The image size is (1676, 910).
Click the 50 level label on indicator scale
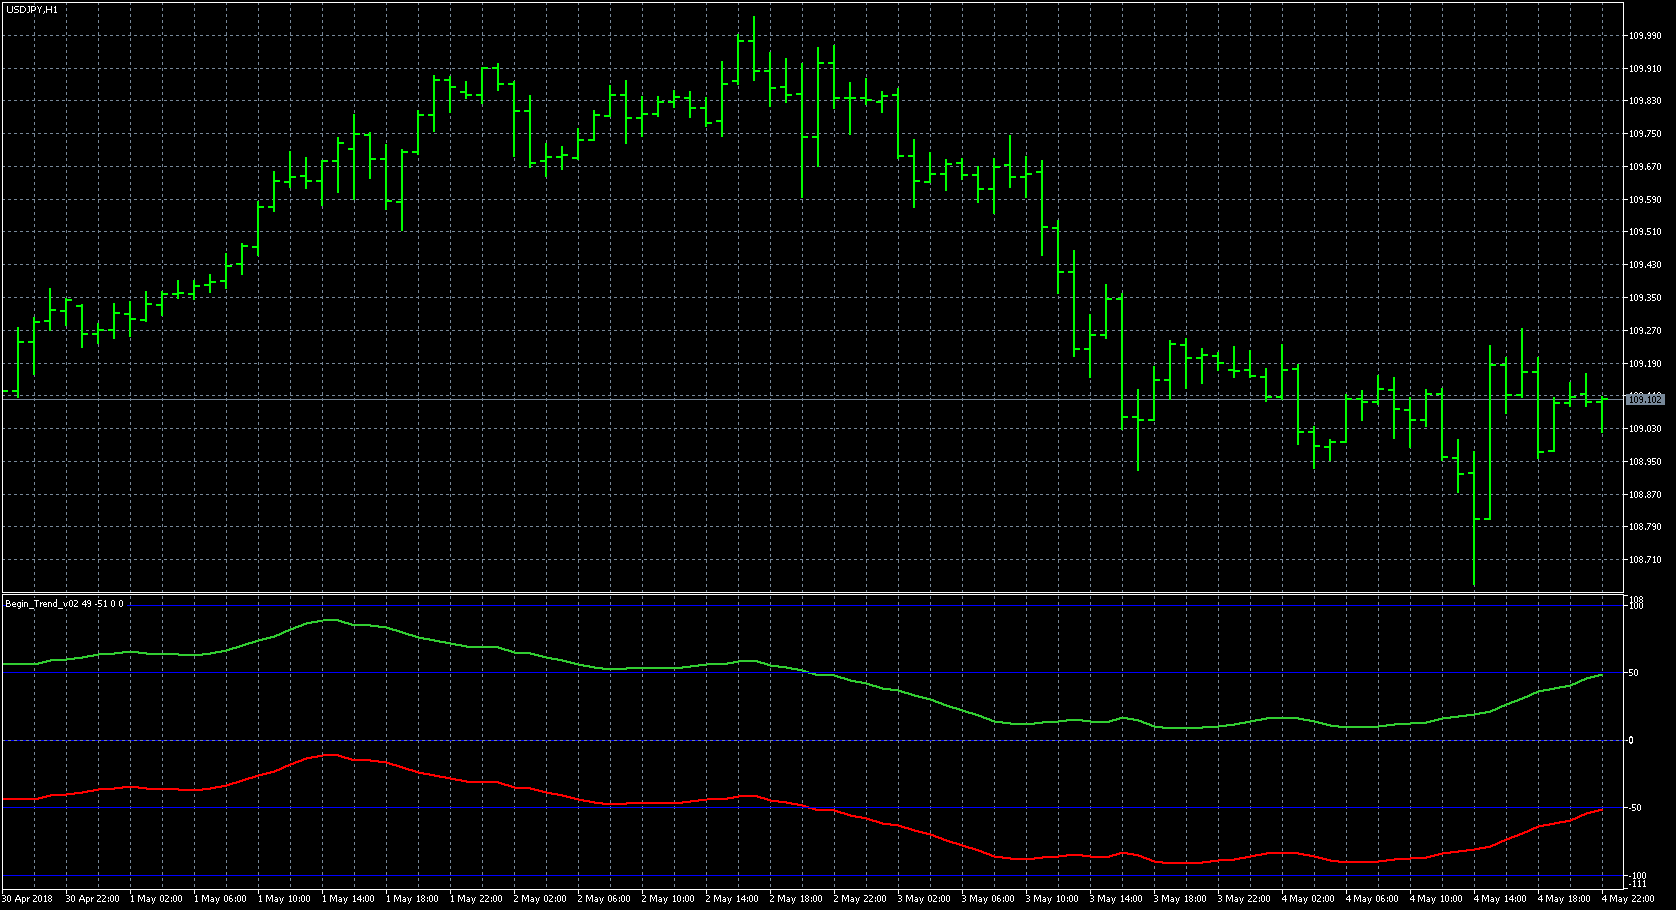coord(1633,673)
